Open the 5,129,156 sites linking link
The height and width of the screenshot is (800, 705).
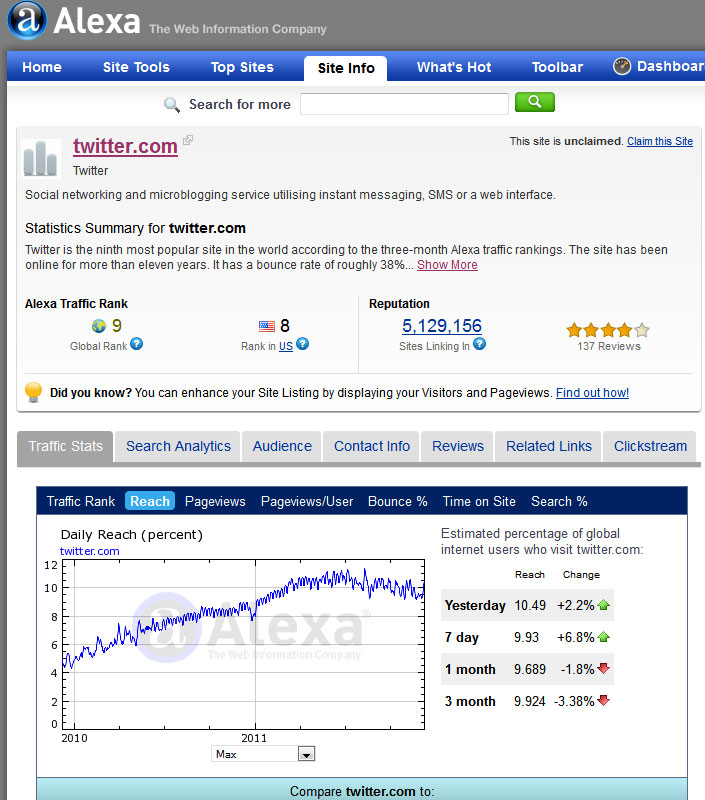tap(442, 326)
